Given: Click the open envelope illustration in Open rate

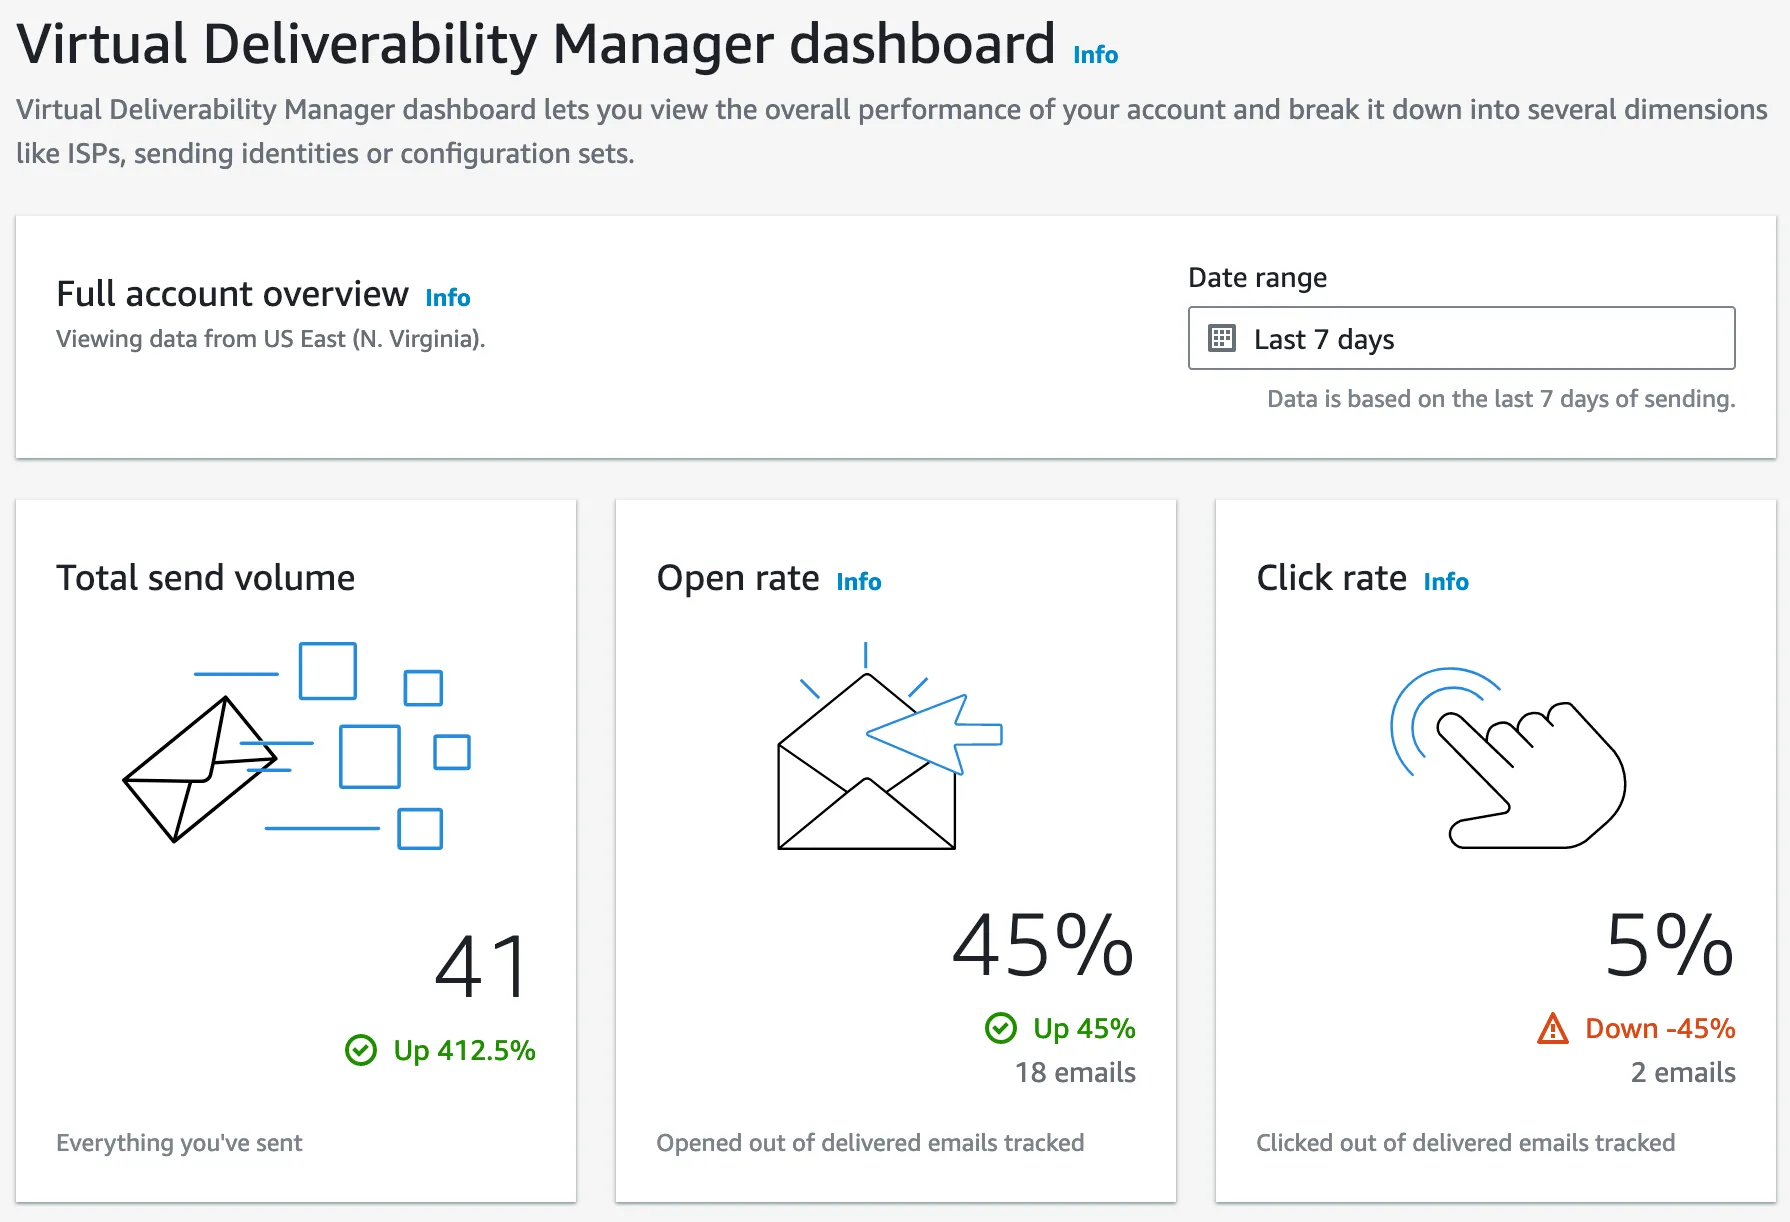Looking at the screenshot, I should tap(890, 746).
